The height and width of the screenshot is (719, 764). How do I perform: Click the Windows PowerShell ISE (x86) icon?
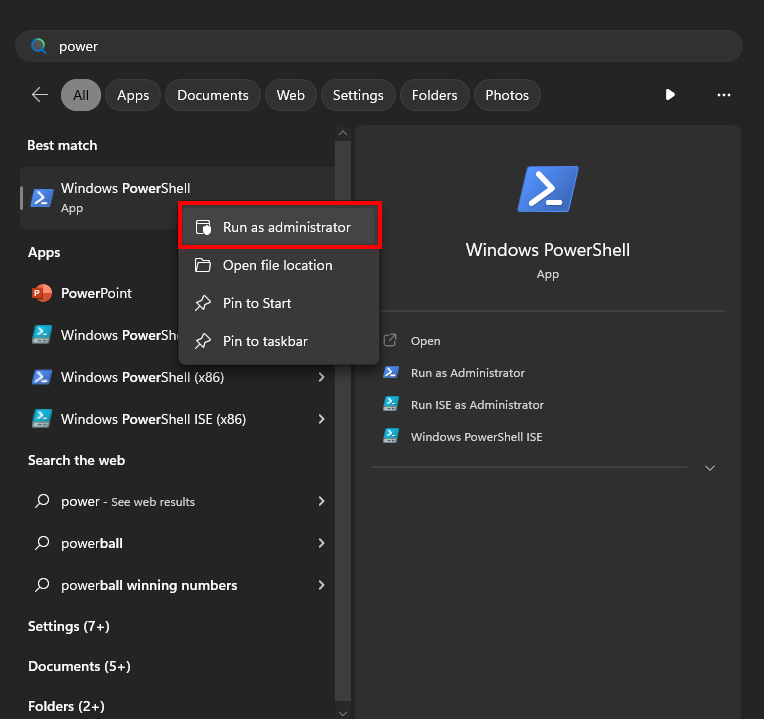point(42,419)
